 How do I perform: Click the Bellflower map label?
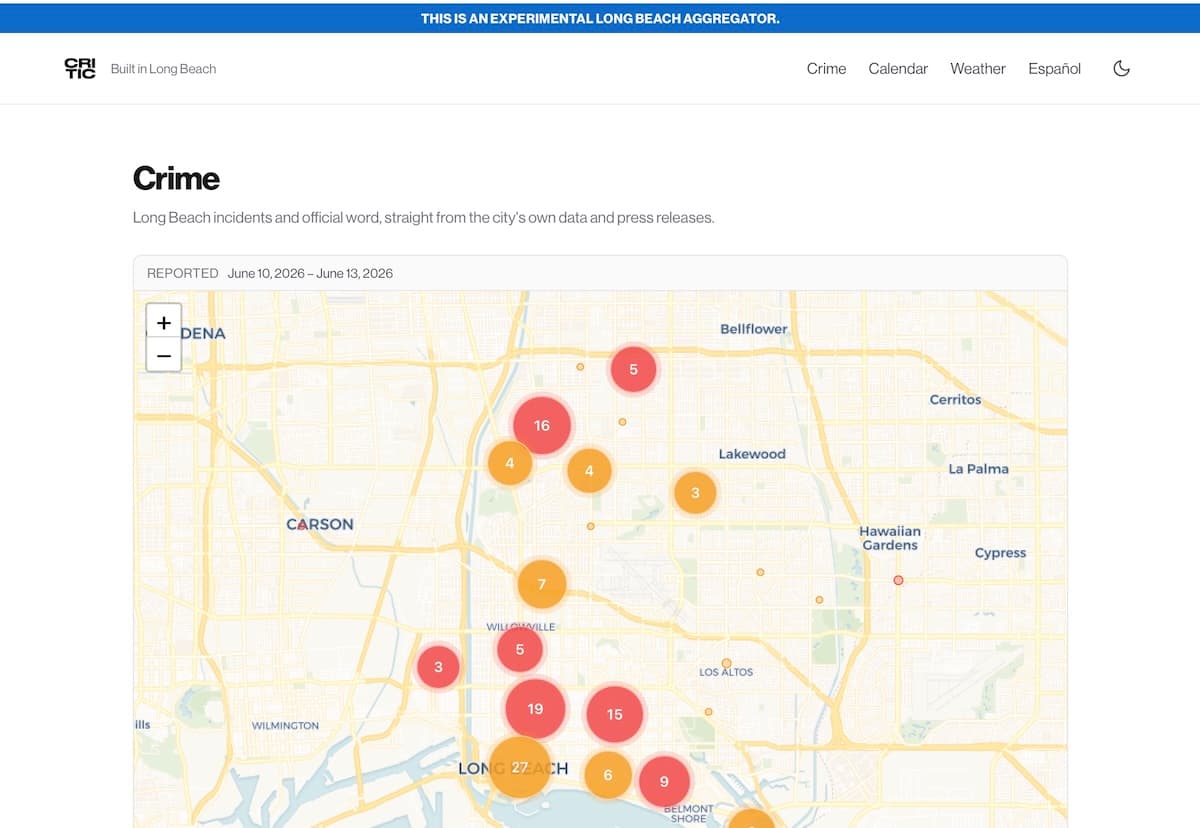coord(754,329)
